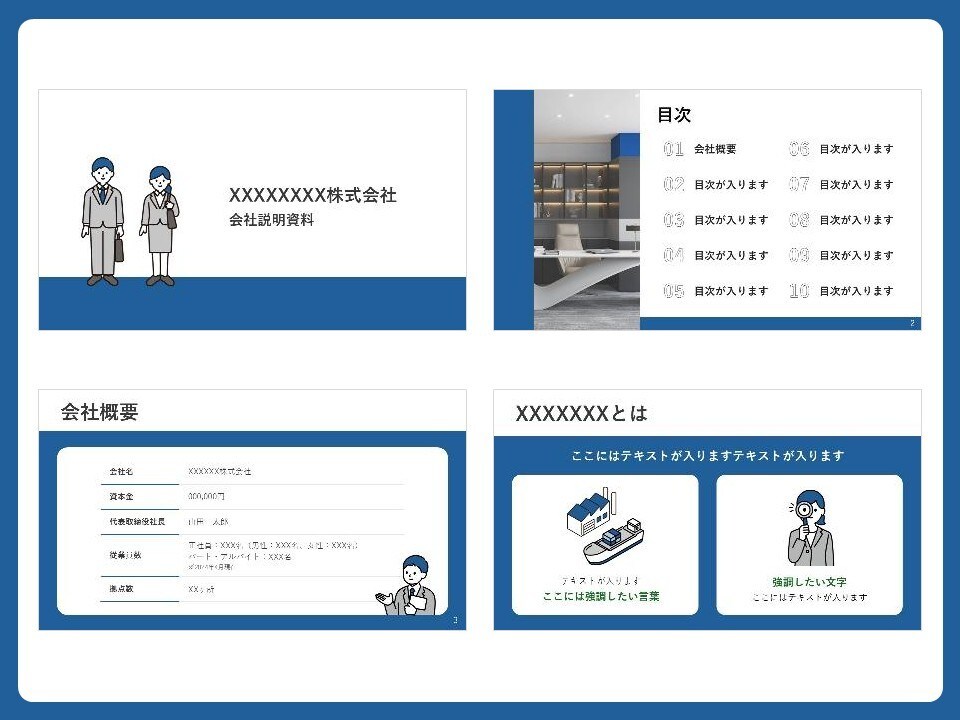The height and width of the screenshot is (720, 960).
Task: Select contents entry numbered 05
Action: [x=716, y=291]
